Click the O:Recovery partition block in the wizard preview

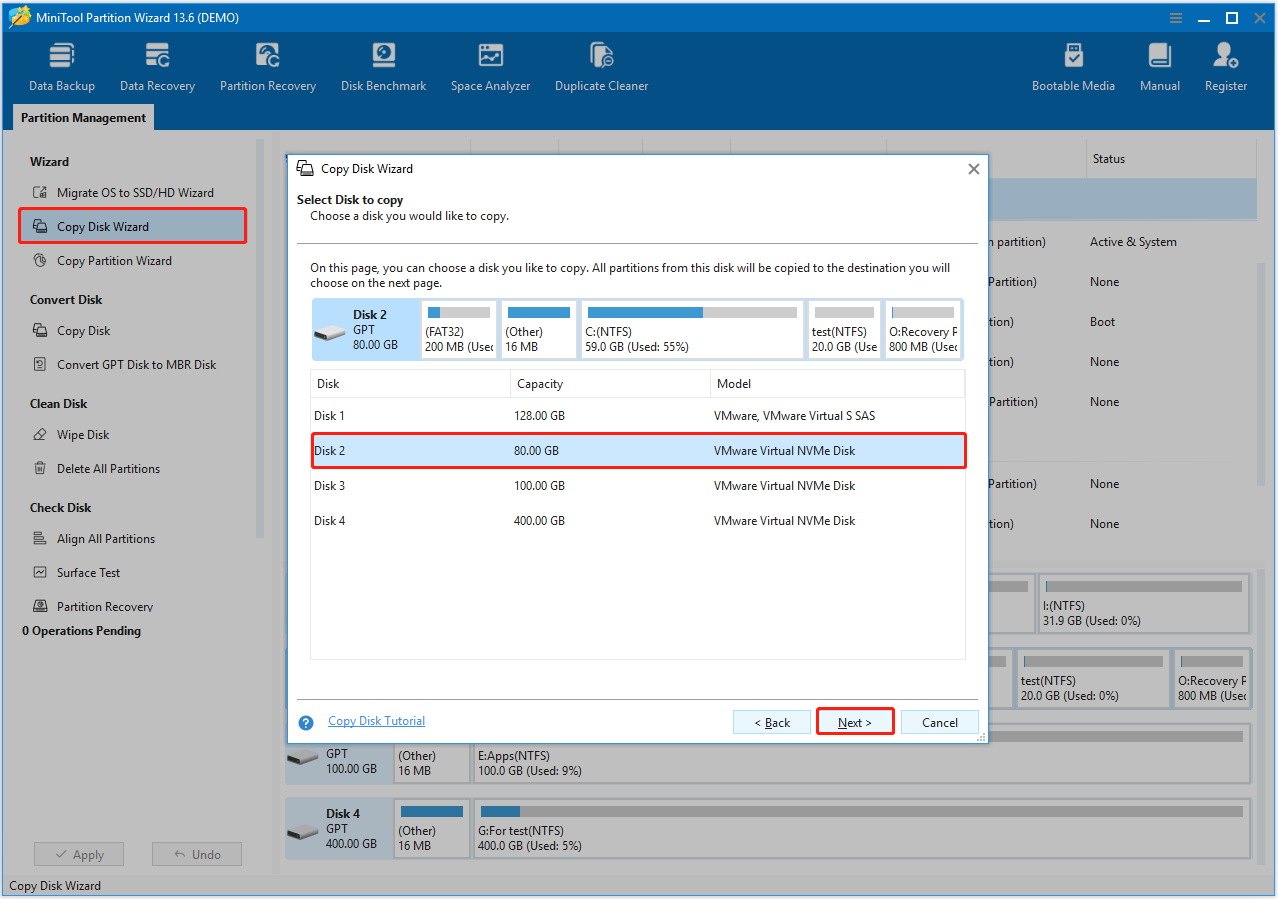coord(923,330)
